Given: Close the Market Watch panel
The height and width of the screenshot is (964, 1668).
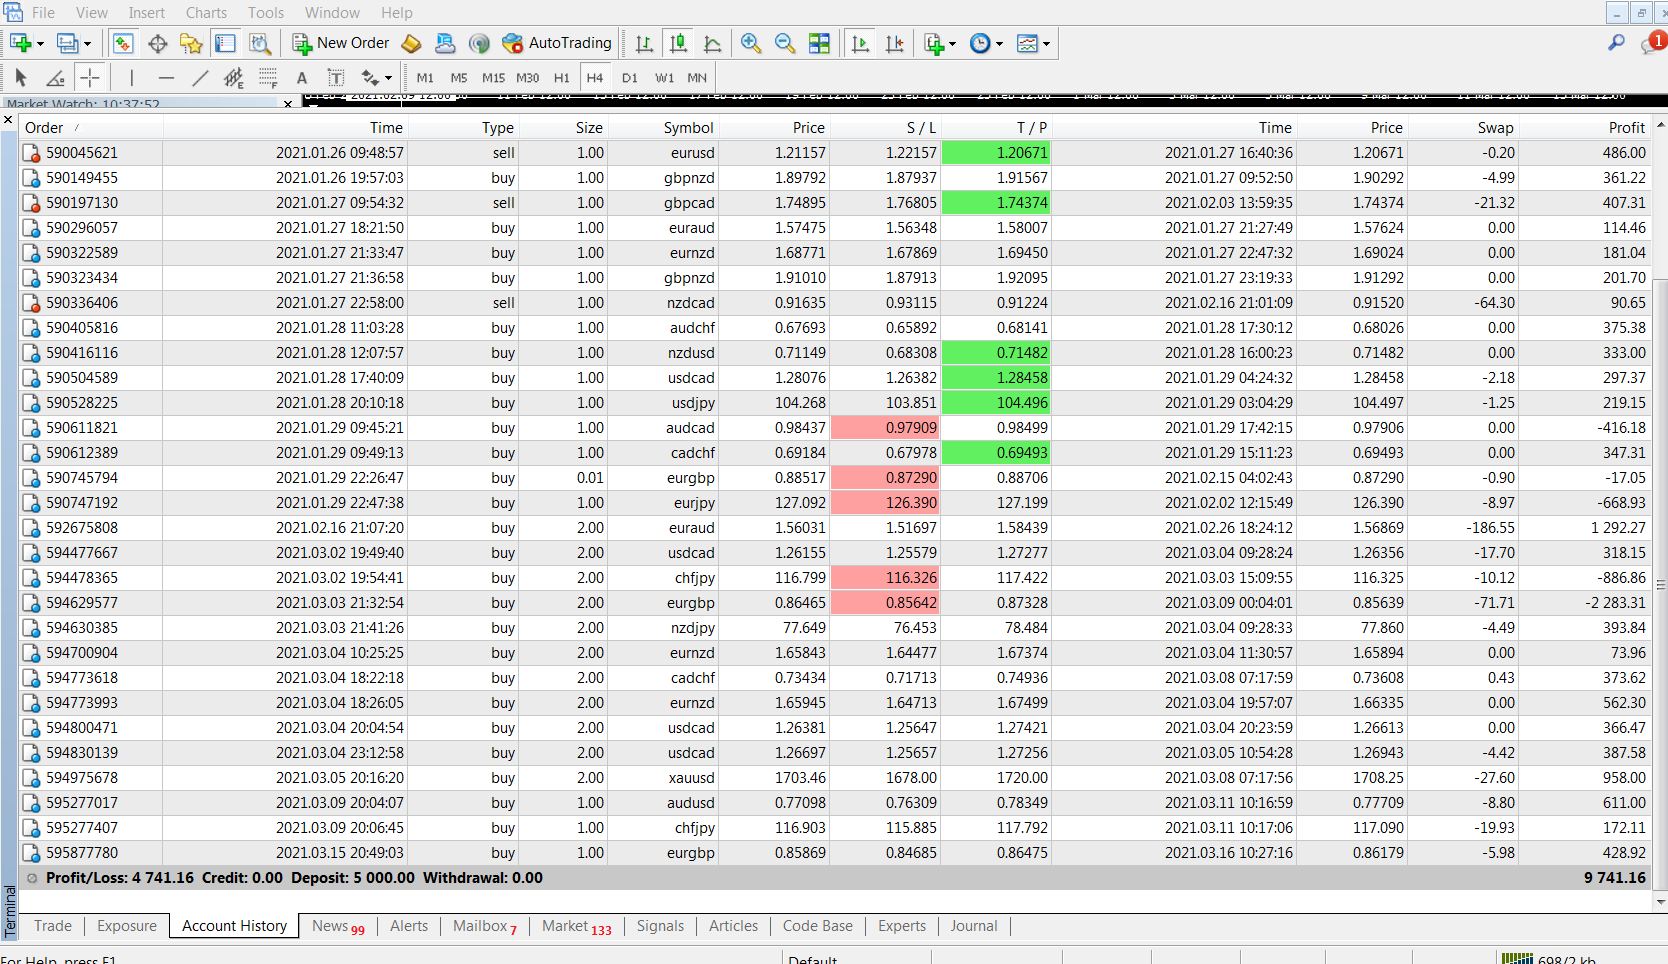Looking at the screenshot, I should [x=289, y=103].
